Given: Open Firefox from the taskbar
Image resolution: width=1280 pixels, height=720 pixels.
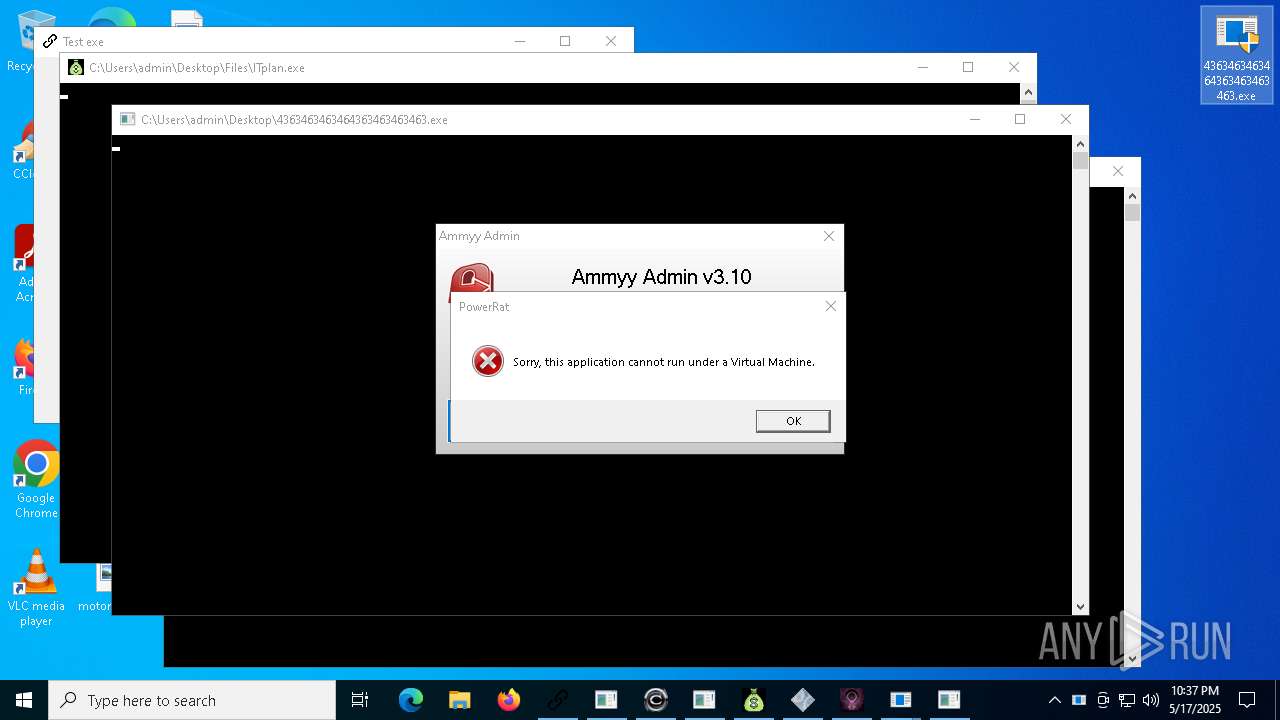Looking at the screenshot, I should point(508,700).
